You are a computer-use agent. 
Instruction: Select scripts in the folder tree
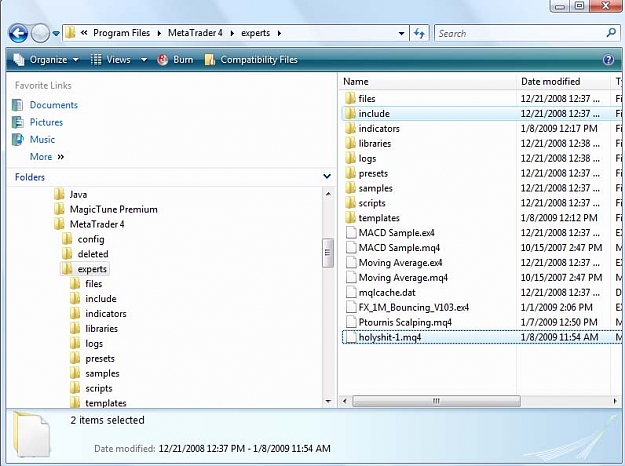tap(98, 388)
